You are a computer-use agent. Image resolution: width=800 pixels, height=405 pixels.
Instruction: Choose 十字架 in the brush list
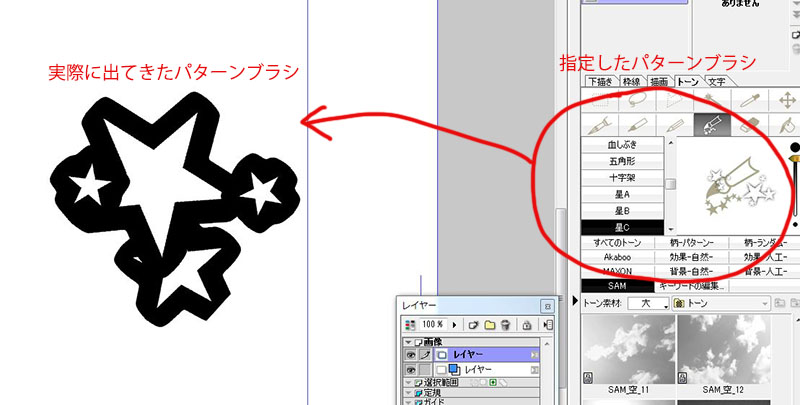click(x=622, y=178)
